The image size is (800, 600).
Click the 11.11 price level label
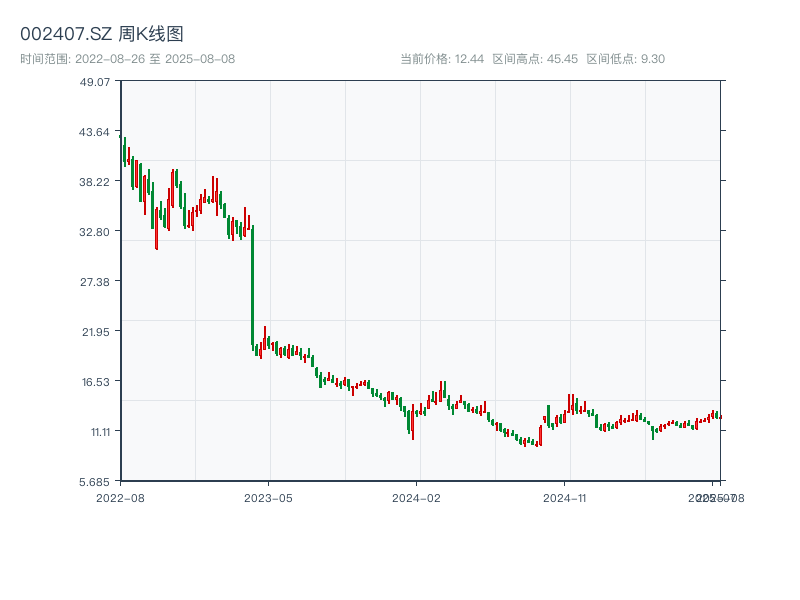point(95,431)
